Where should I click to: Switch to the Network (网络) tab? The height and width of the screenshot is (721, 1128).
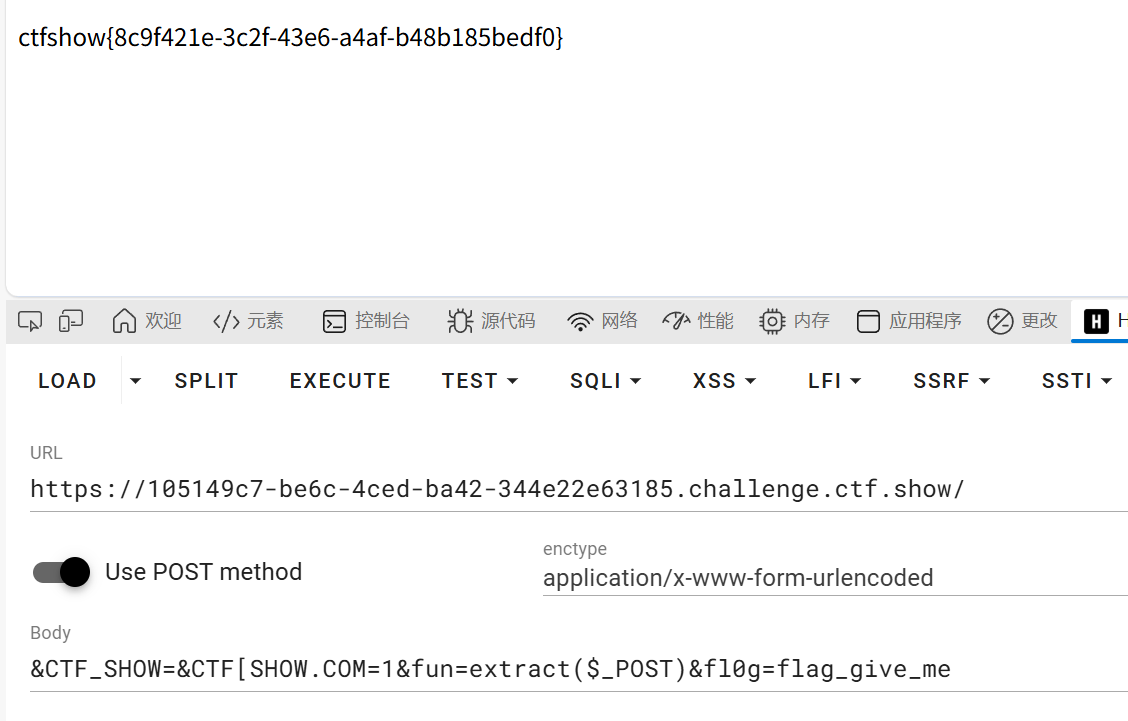pos(602,321)
